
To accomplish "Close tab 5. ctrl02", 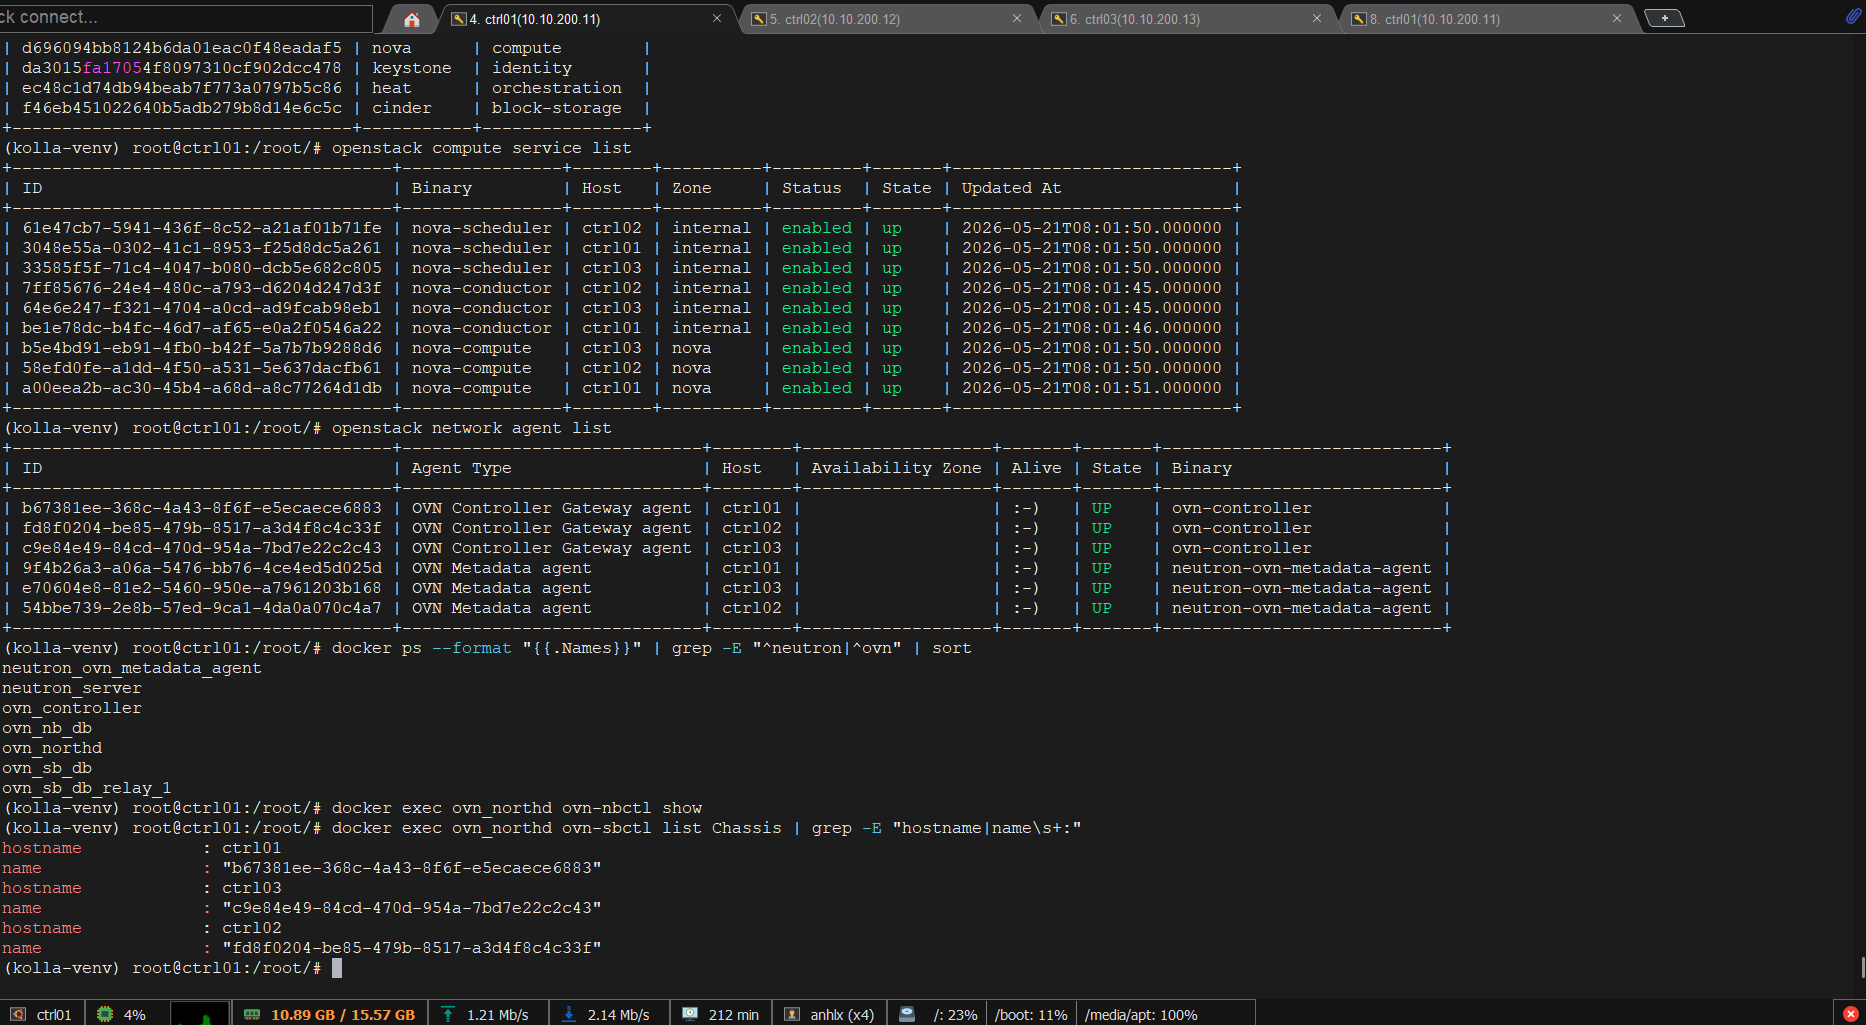I will pyautogui.click(x=1017, y=19).
